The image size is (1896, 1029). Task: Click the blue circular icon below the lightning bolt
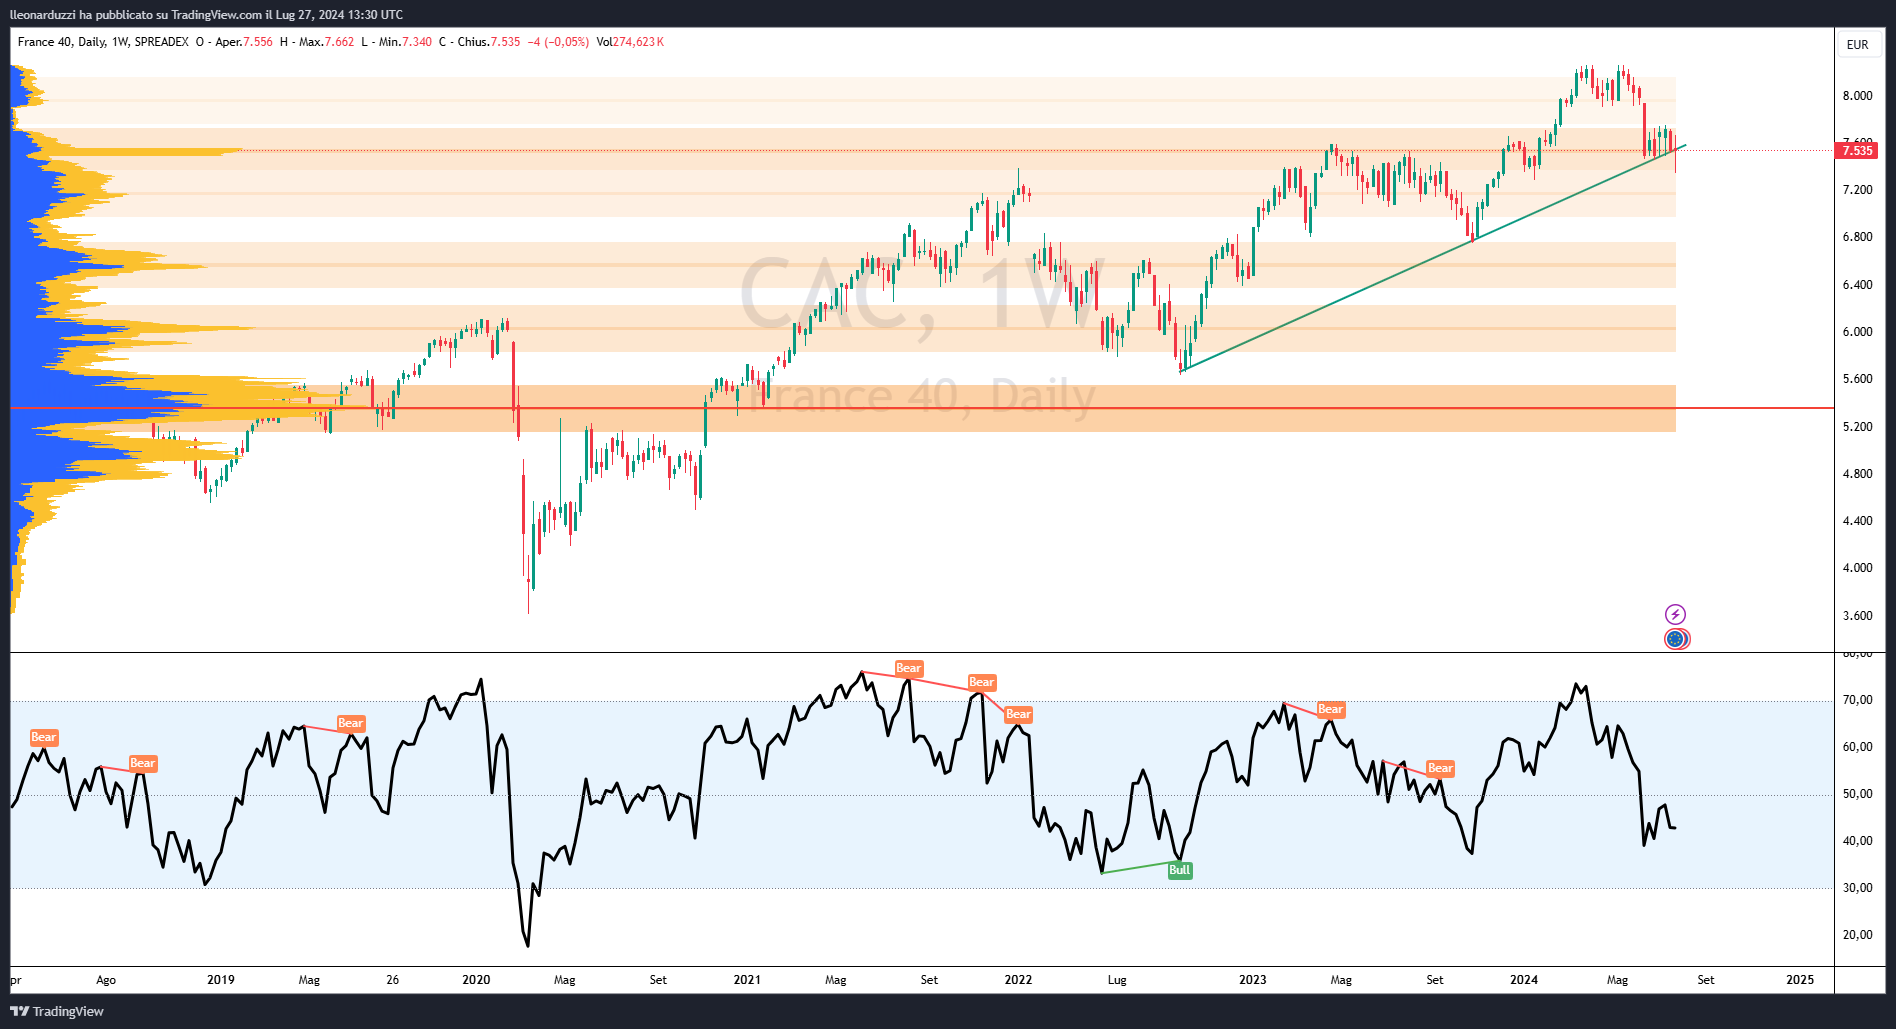[x=1676, y=639]
